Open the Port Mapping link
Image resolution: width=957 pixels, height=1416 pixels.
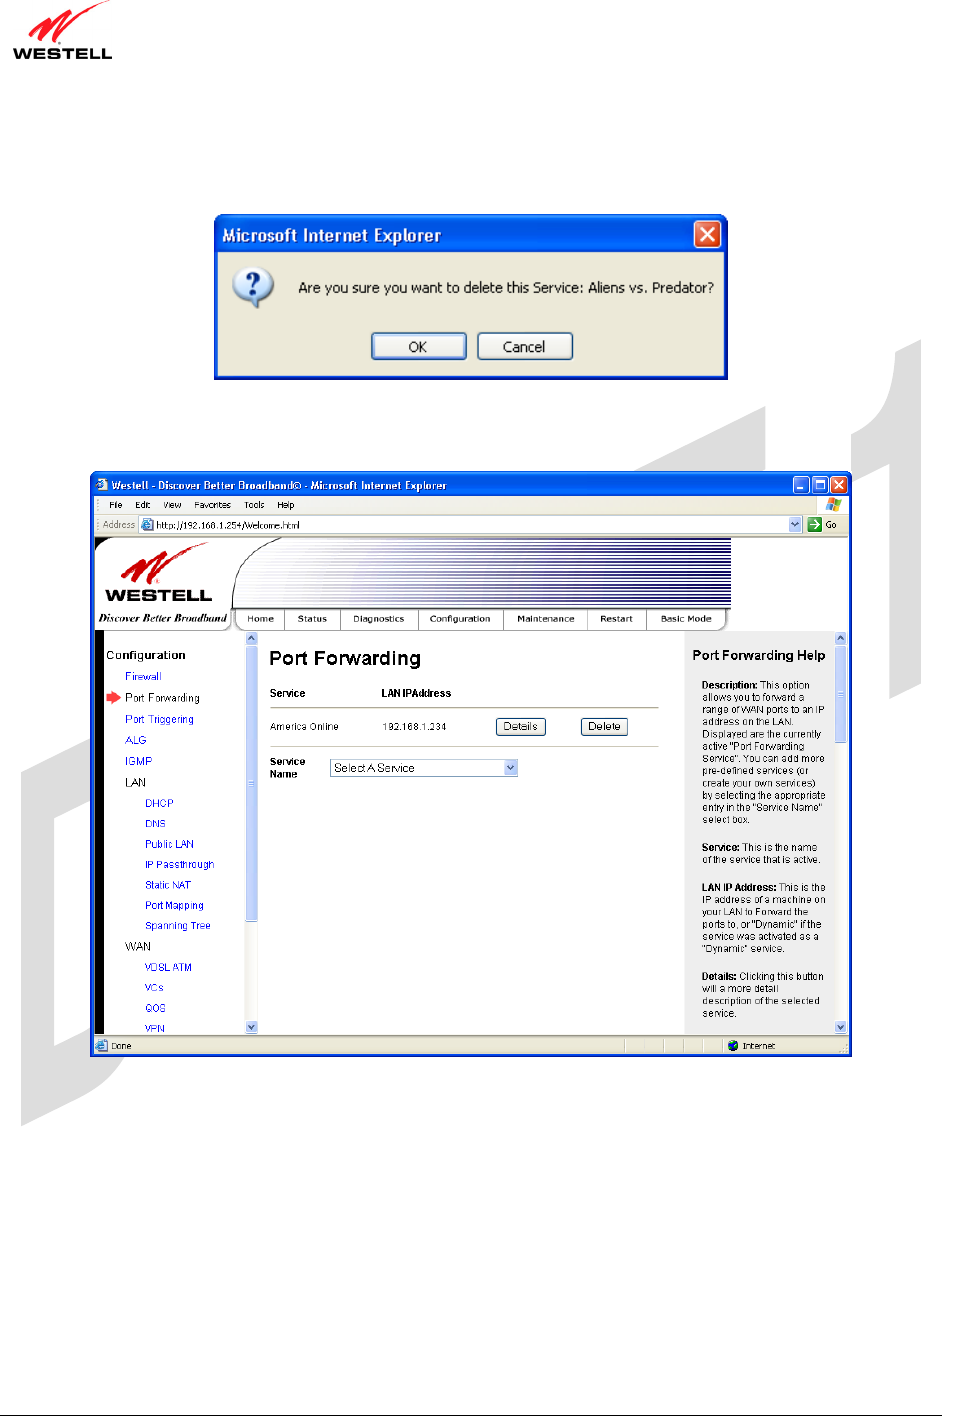(x=174, y=905)
